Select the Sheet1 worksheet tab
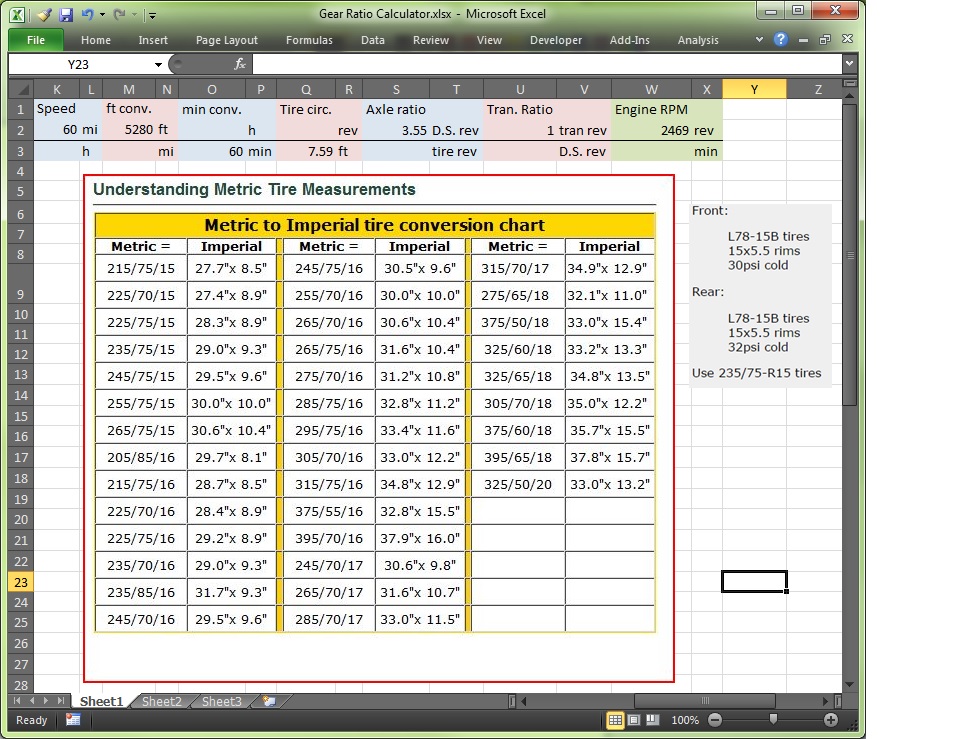The height and width of the screenshot is (739, 960). (x=101, y=701)
